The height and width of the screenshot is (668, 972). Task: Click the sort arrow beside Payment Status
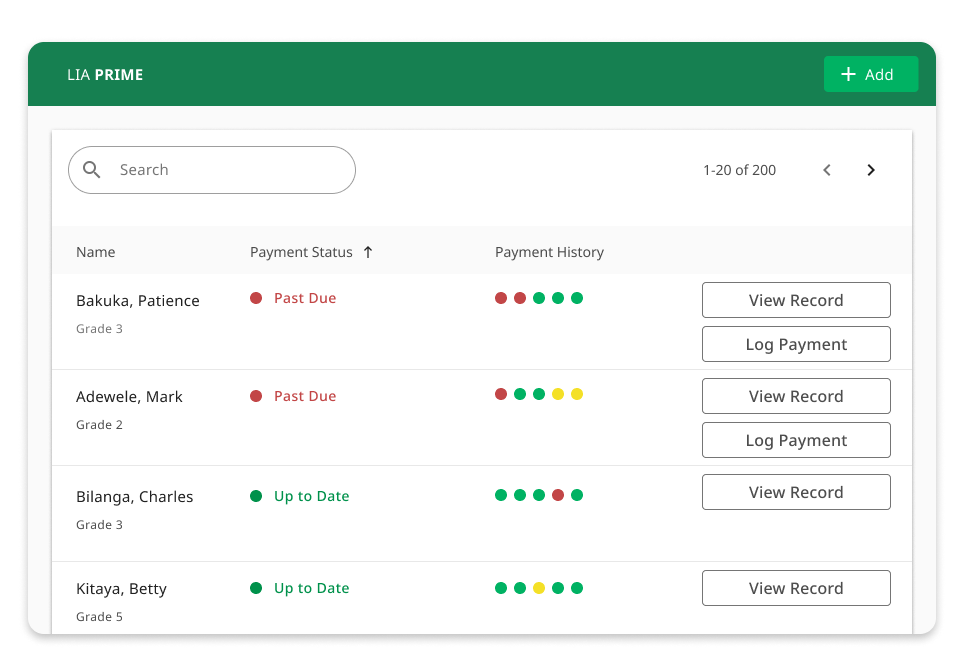point(368,252)
